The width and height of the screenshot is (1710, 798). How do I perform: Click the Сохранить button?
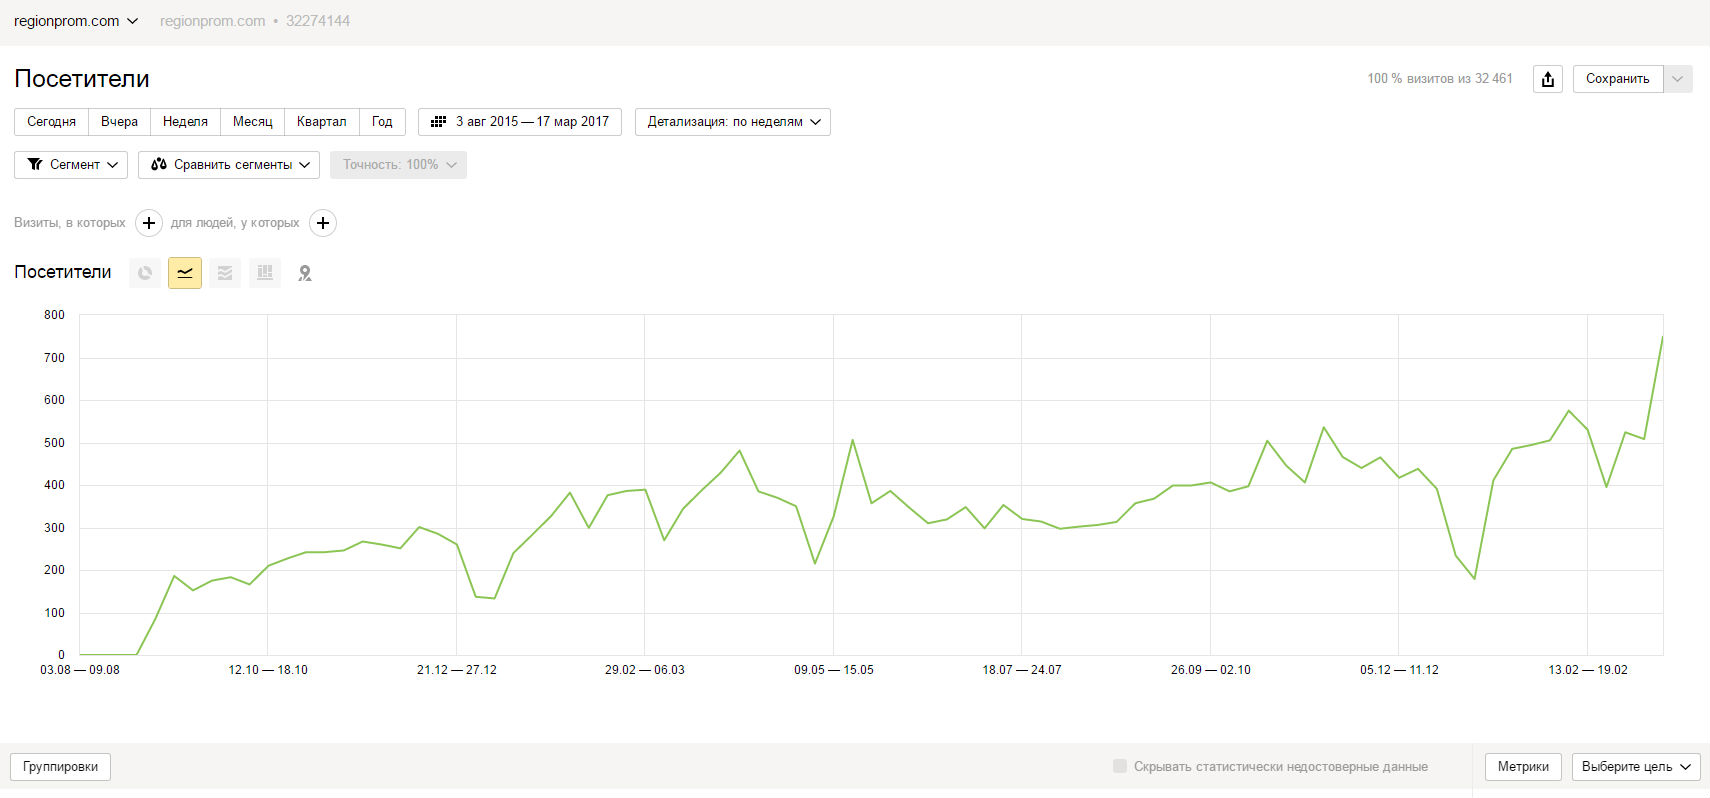pyautogui.click(x=1618, y=79)
